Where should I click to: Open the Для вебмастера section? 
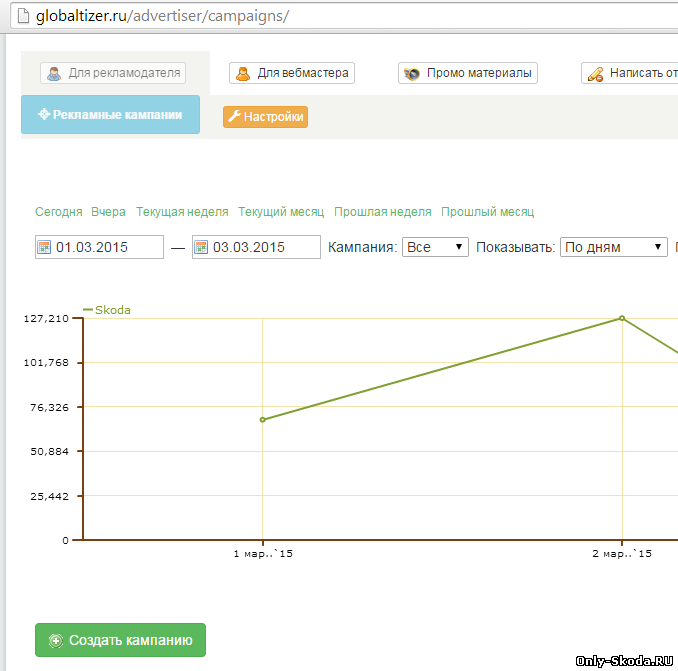[292, 73]
